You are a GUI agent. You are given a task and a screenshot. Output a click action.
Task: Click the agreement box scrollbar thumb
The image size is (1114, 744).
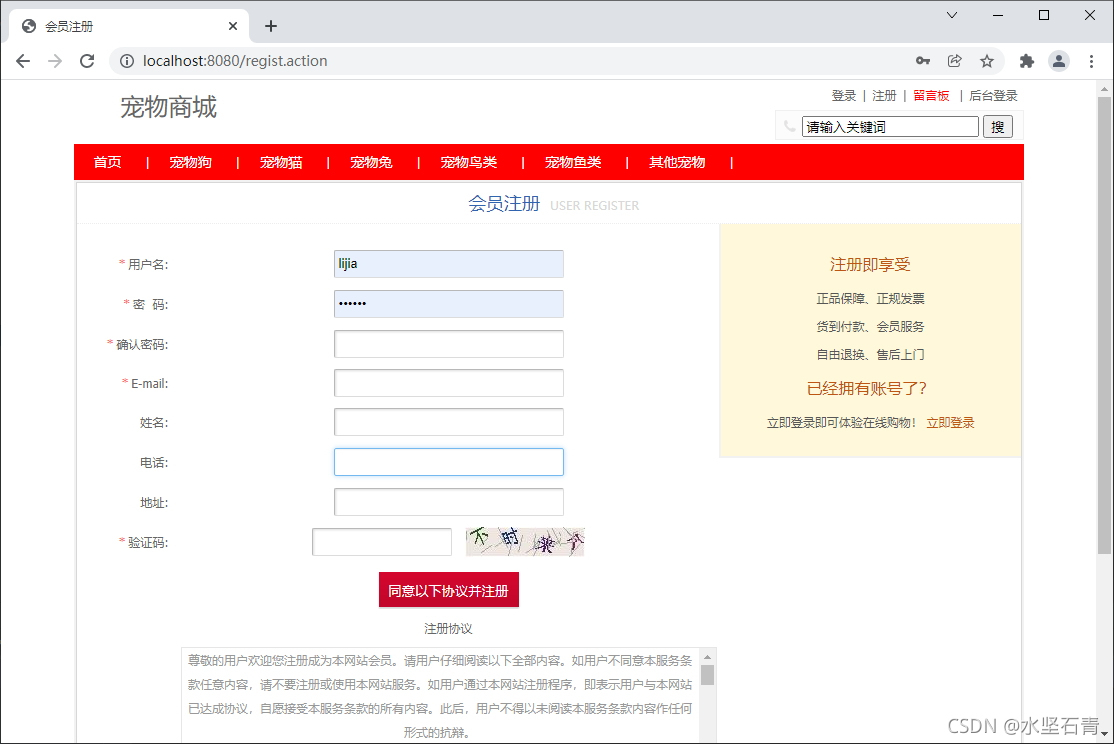click(707, 674)
